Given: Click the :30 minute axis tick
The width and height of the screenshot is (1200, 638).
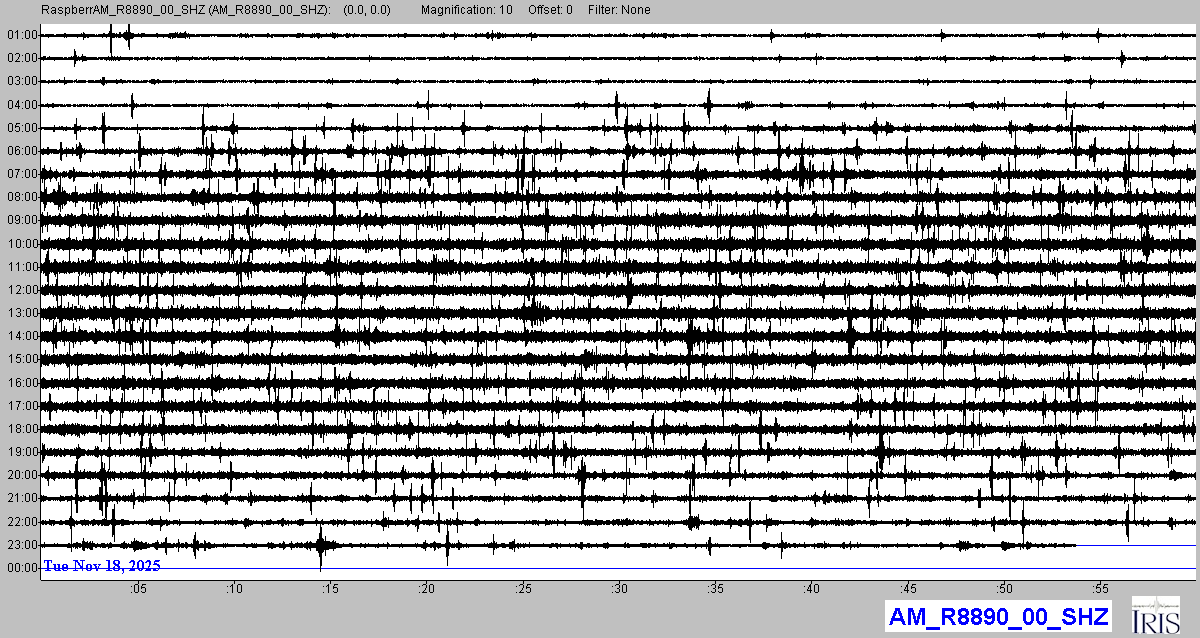Looking at the screenshot, I should click(619, 590).
